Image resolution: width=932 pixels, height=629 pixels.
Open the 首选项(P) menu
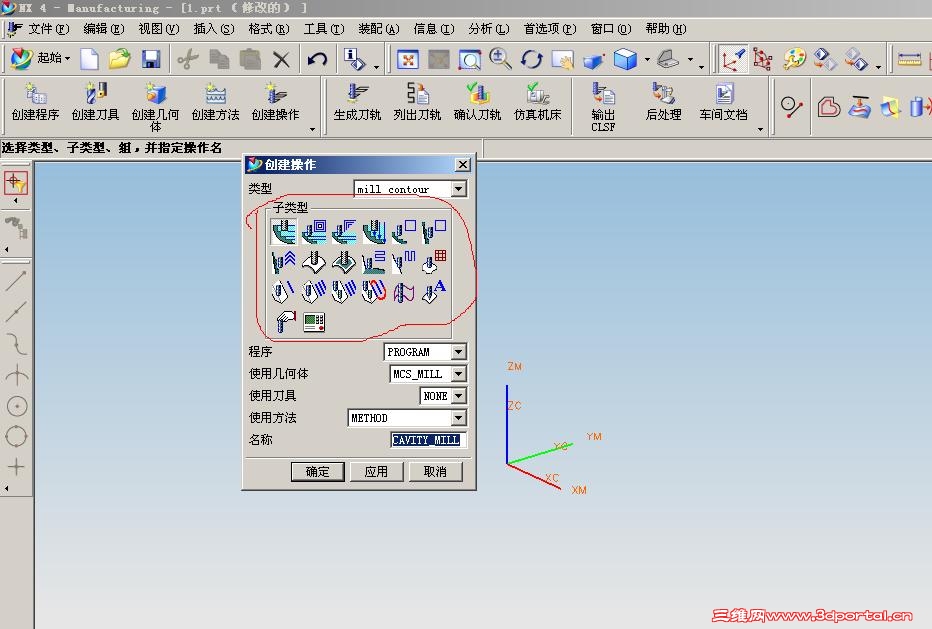(x=549, y=29)
